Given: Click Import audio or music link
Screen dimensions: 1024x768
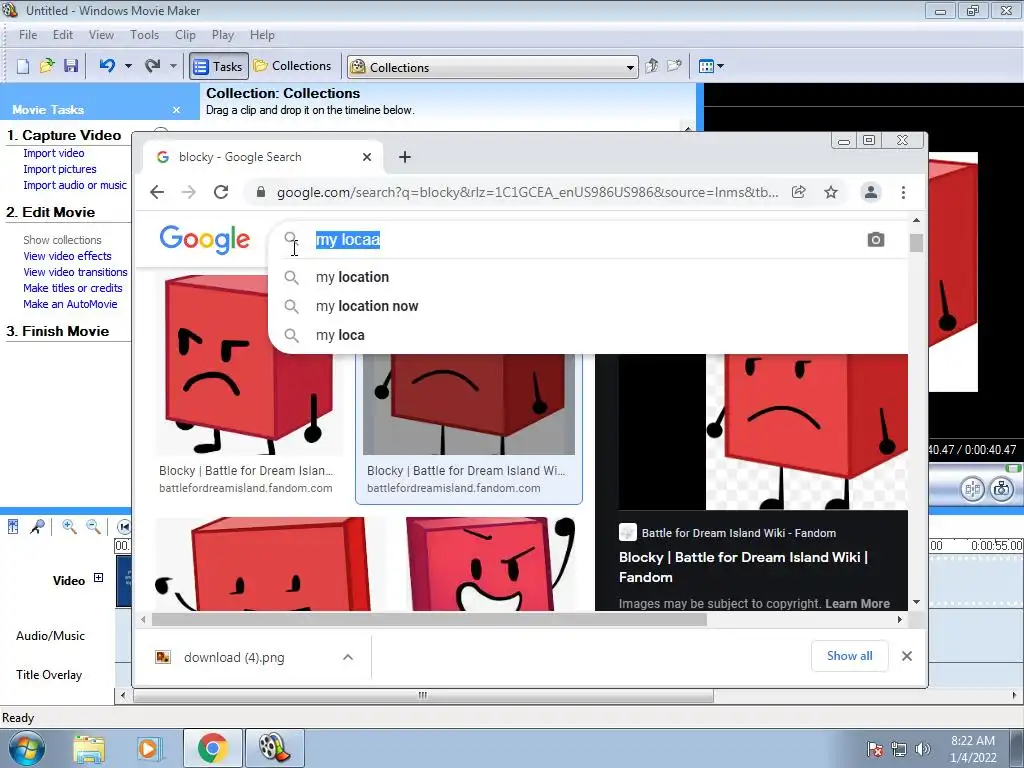Looking at the screenshot, I should click(74, 185).
